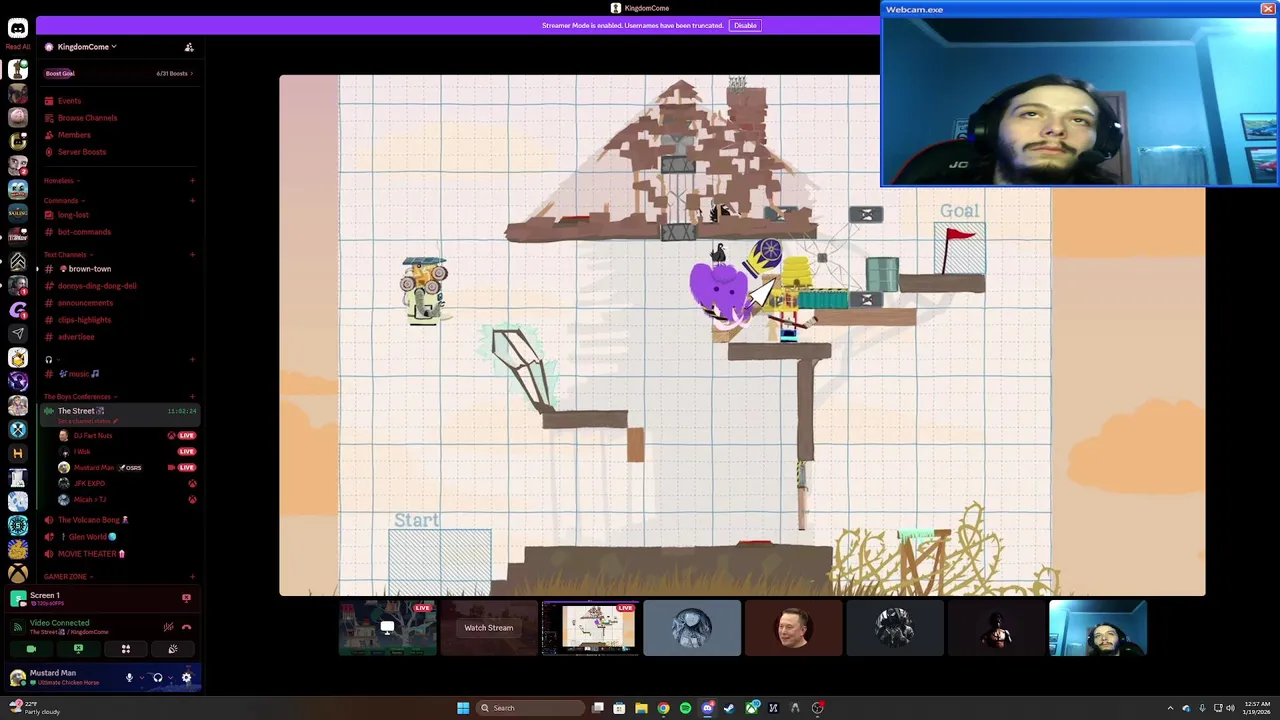Open Spotify from the taskbar
This screenshot has width=1280, height=720.
(x=685, y=708)
